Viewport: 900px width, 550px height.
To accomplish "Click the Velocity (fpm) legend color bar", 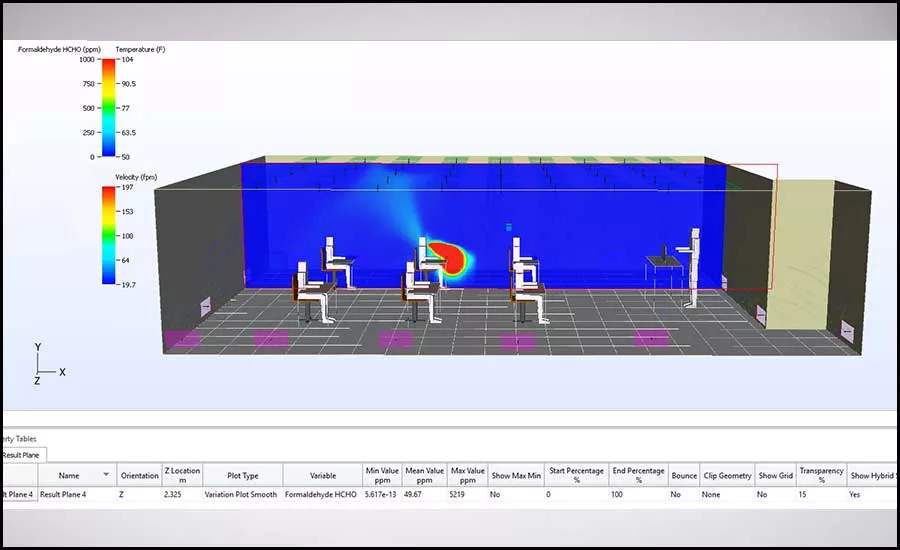I will click(108, 235).
